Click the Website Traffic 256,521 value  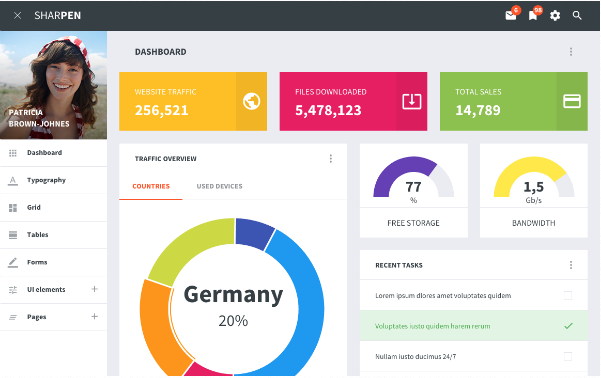point(161,110)
